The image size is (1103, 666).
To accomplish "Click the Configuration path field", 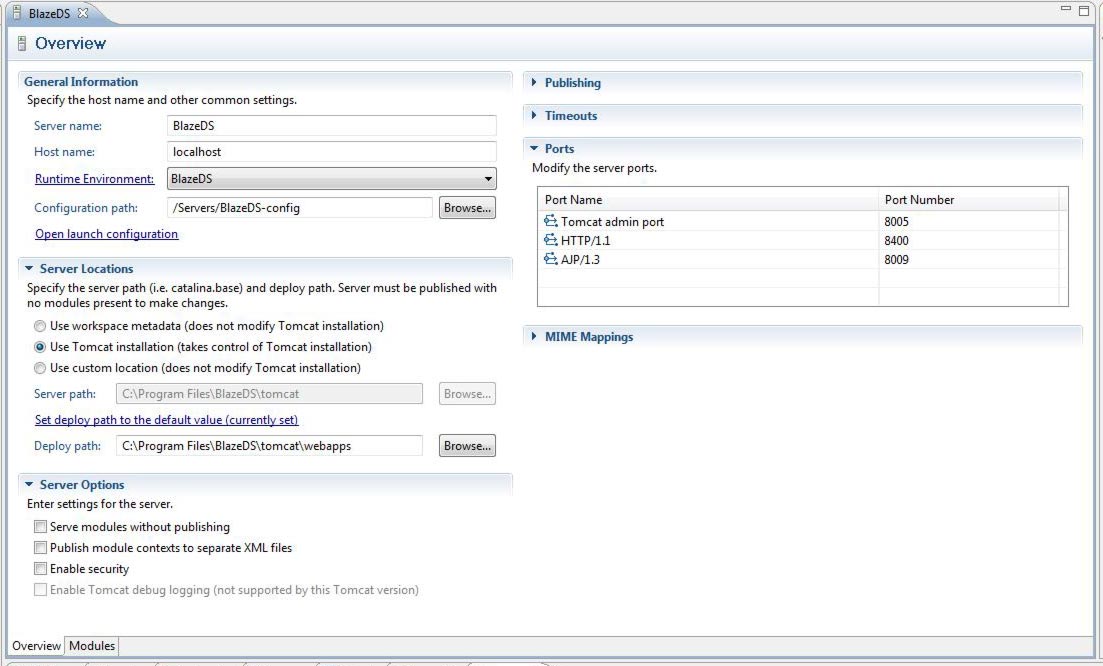I will [x=300, y=207].
